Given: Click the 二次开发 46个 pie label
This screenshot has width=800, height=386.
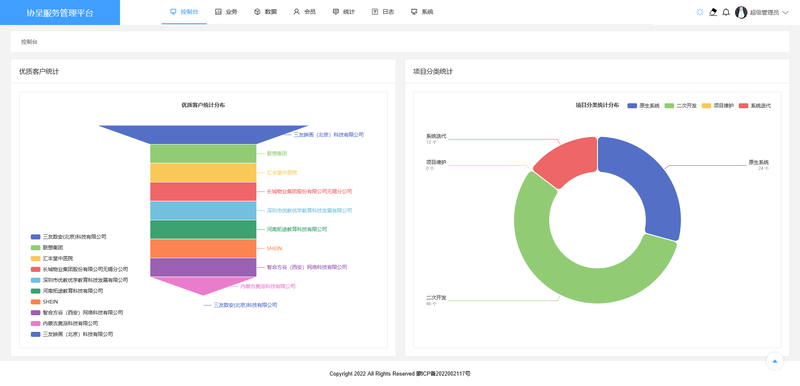Looking at the screenshot, I should [436, 300].
